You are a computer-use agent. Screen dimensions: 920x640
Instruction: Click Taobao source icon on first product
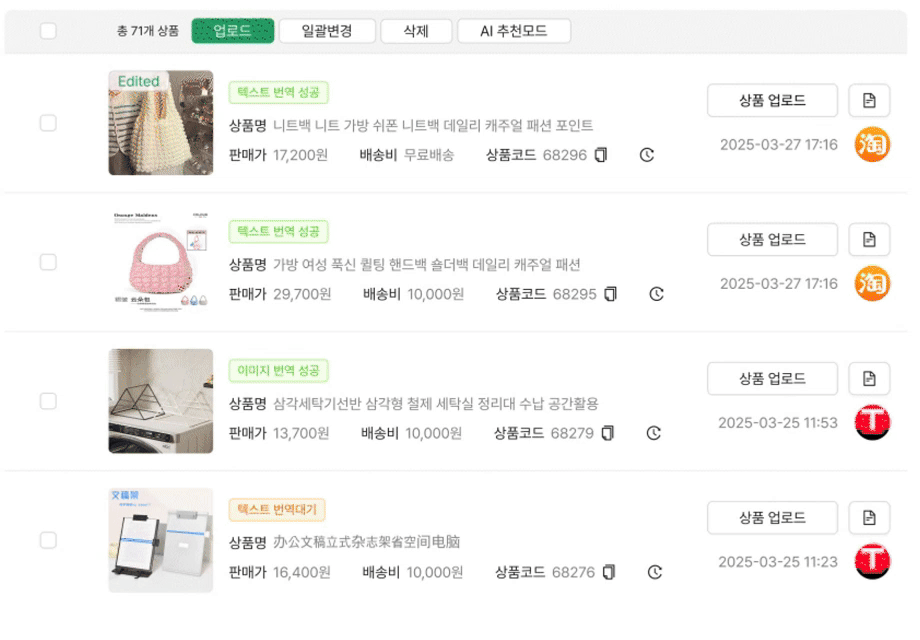pos(872,145)
